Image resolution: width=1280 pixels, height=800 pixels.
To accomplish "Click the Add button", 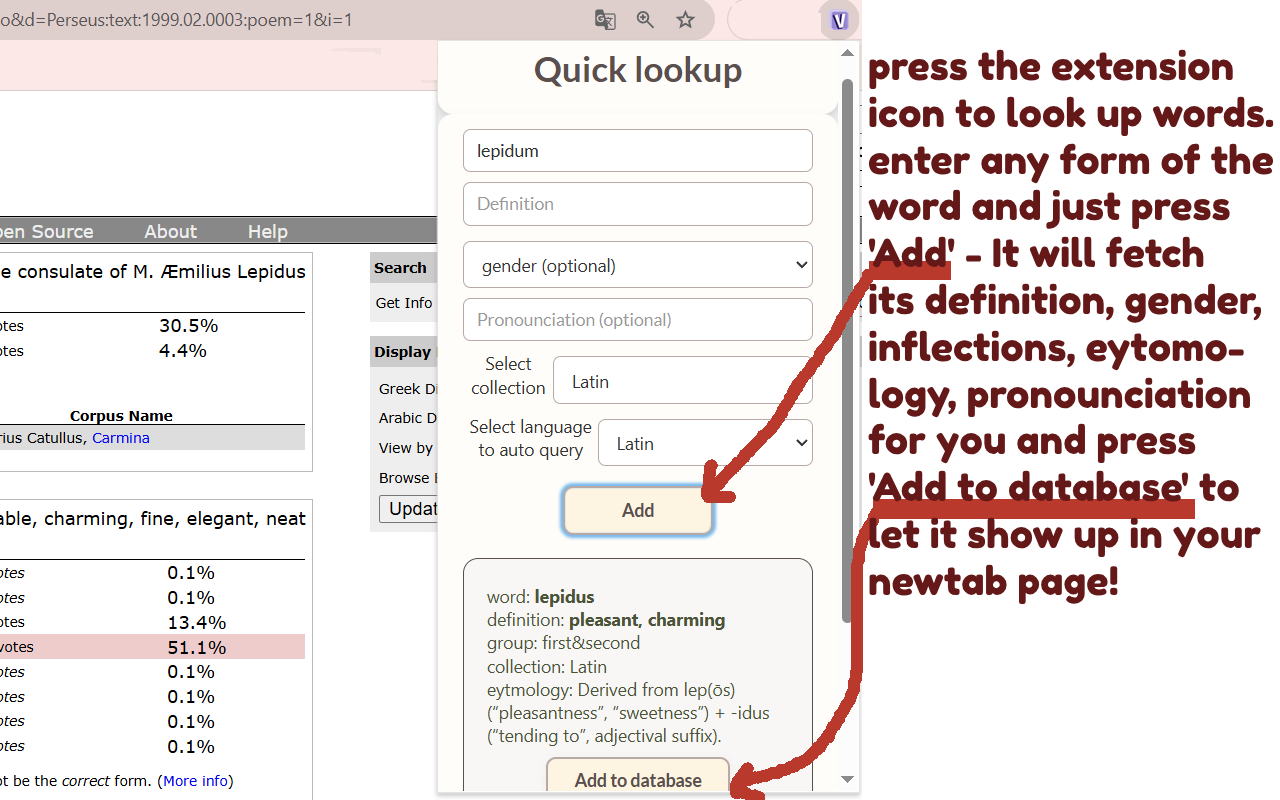I will (638, 510).
